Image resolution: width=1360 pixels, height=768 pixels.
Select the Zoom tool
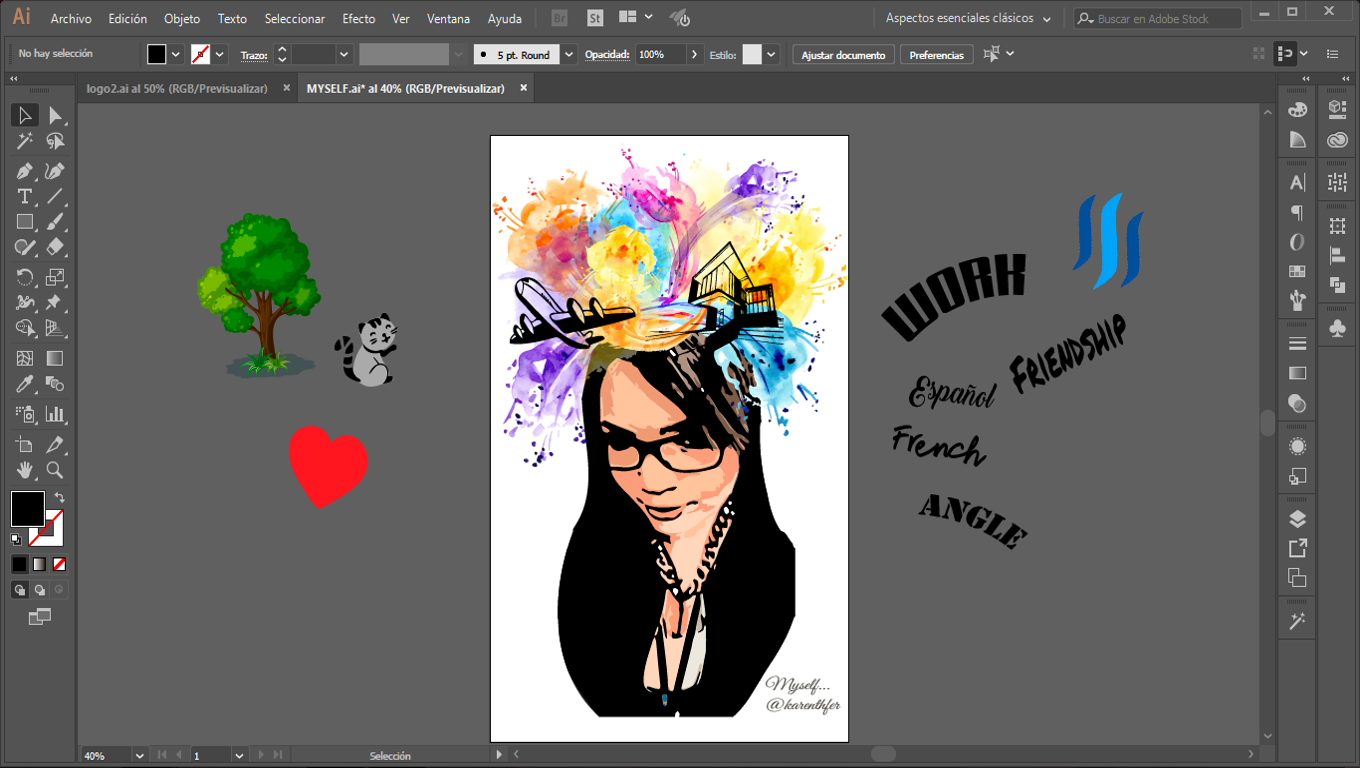[55, 470]
